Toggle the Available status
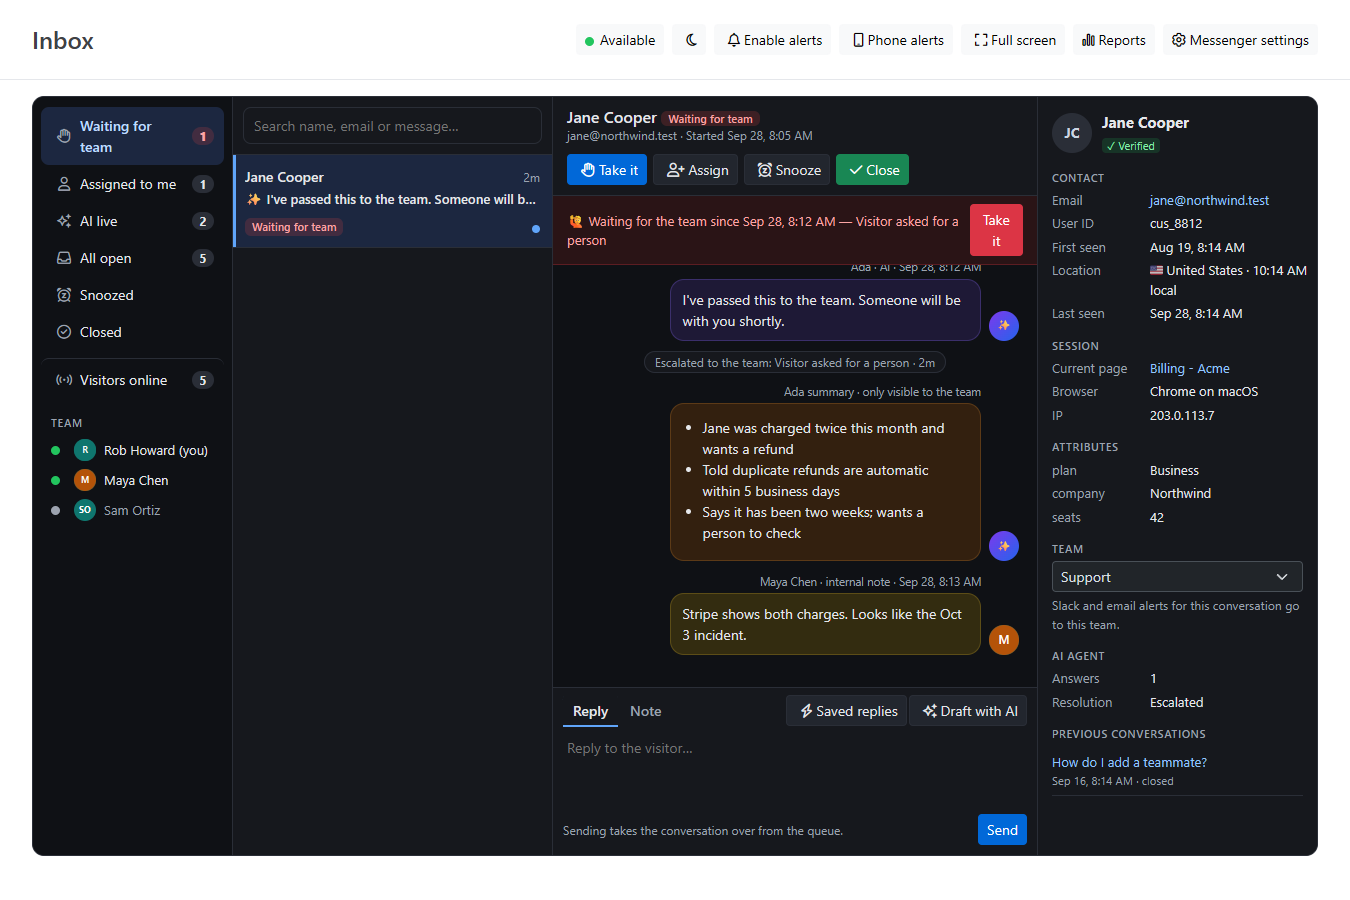The width and height of the screenshot is (1350, 900). point(620,40)
